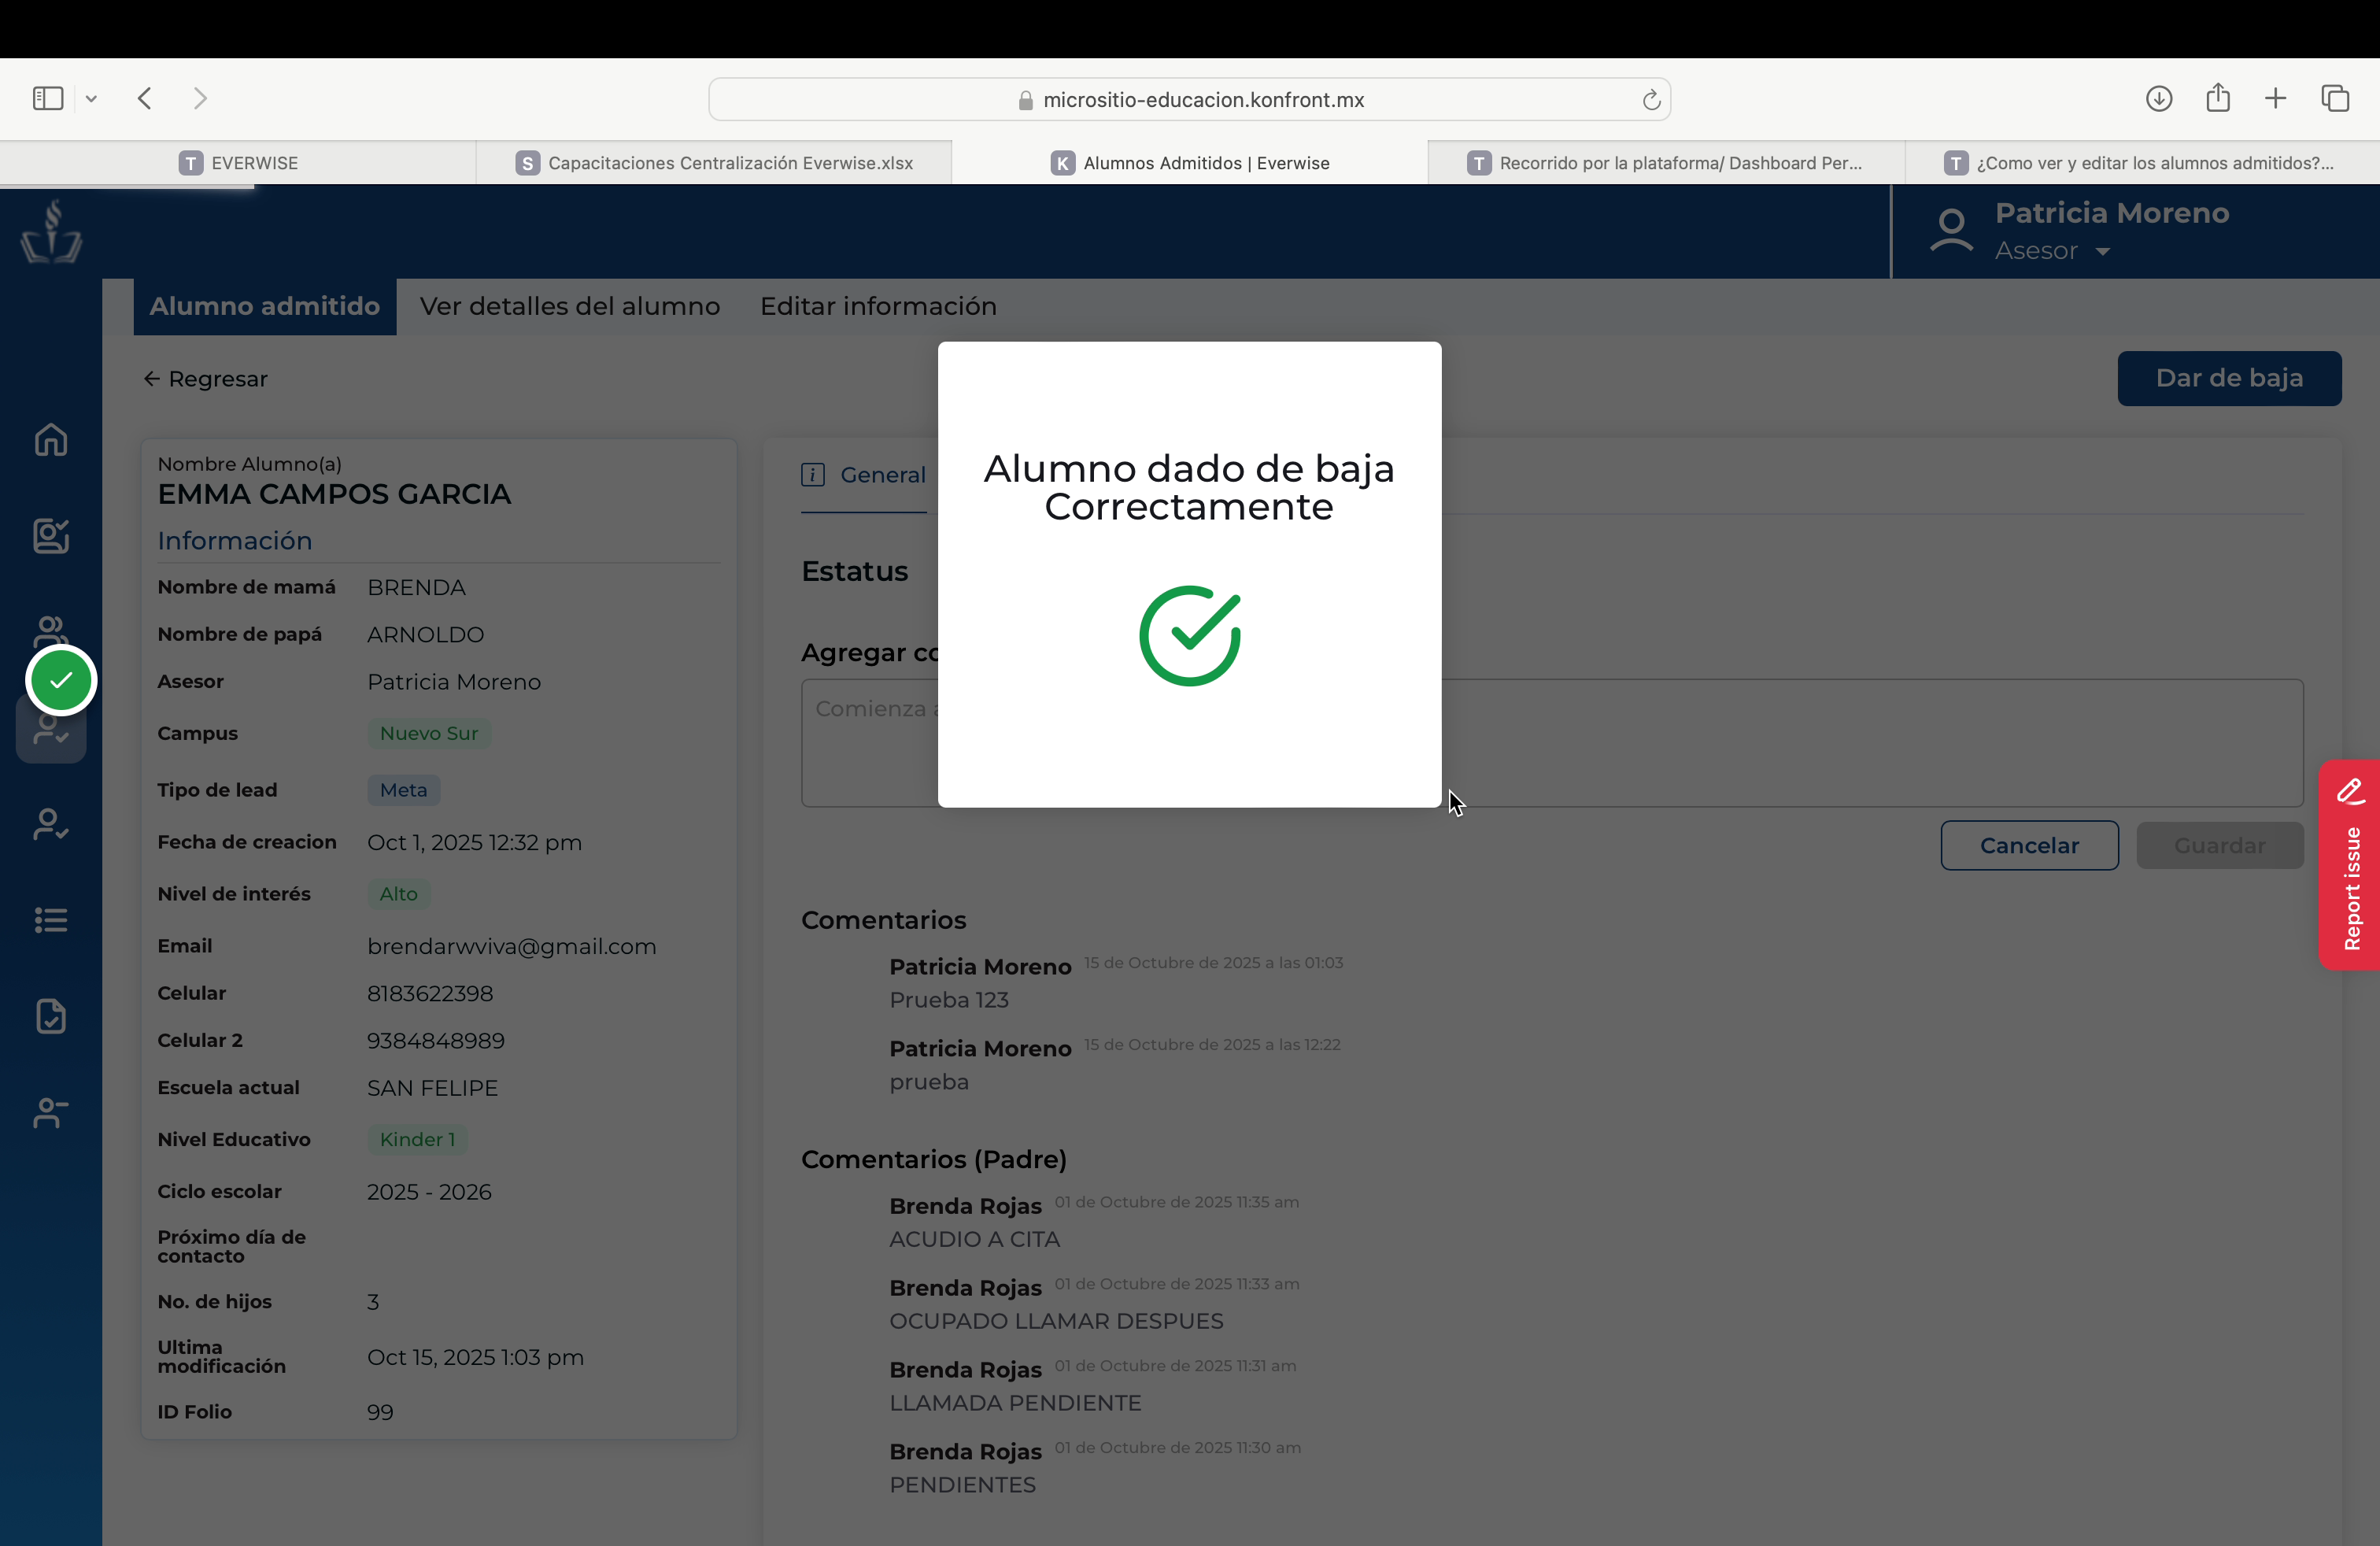Click the Meta lead type tag

(x=403, y=790)
